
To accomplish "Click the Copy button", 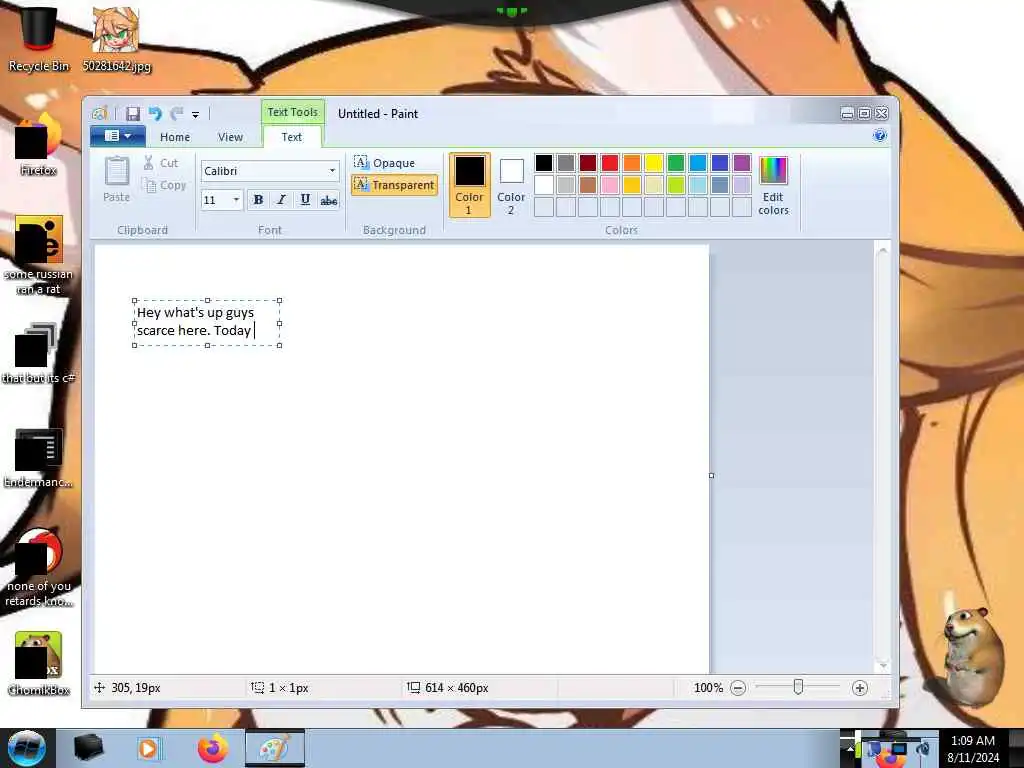I will [x=164, y=185].
